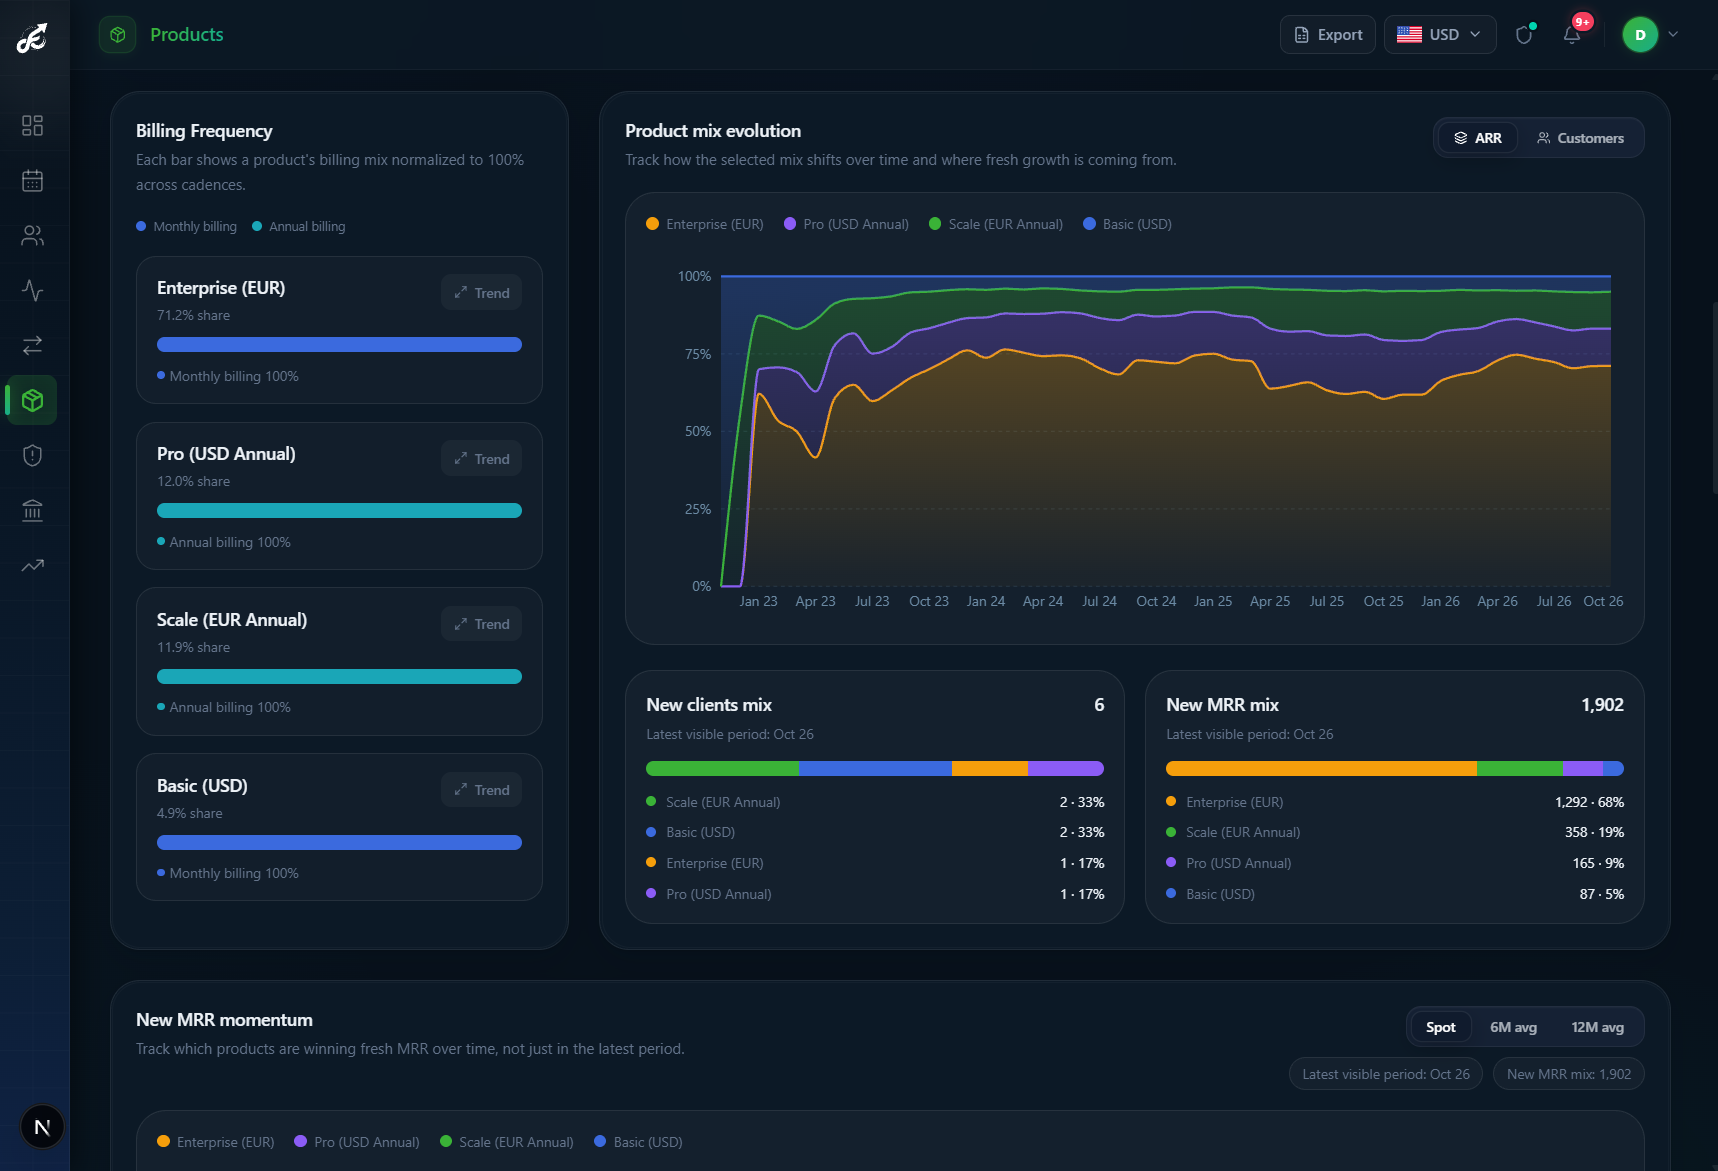Toggle Scale (EUR Annual) series in mix evolution legend
The image size is (1718, 1171).
[x=996, y=224]
